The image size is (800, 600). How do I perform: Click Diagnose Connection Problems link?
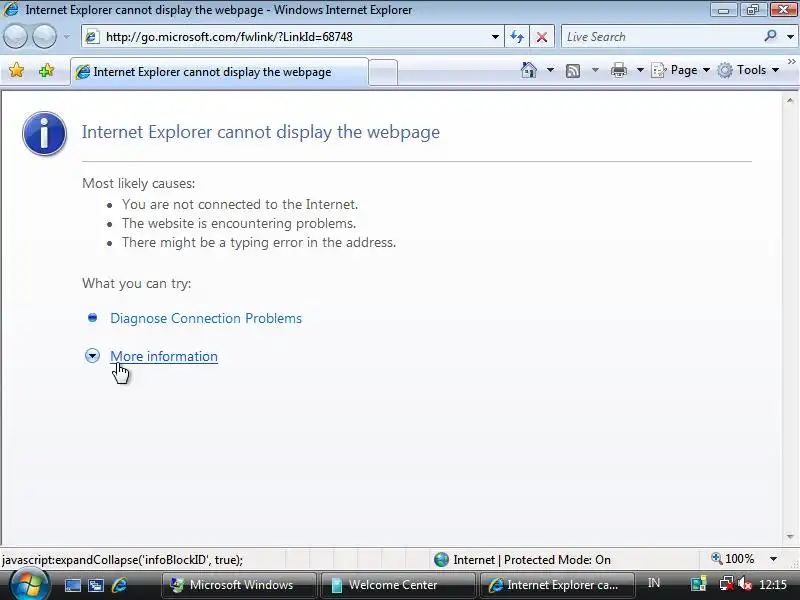click(x=206, y=318)
